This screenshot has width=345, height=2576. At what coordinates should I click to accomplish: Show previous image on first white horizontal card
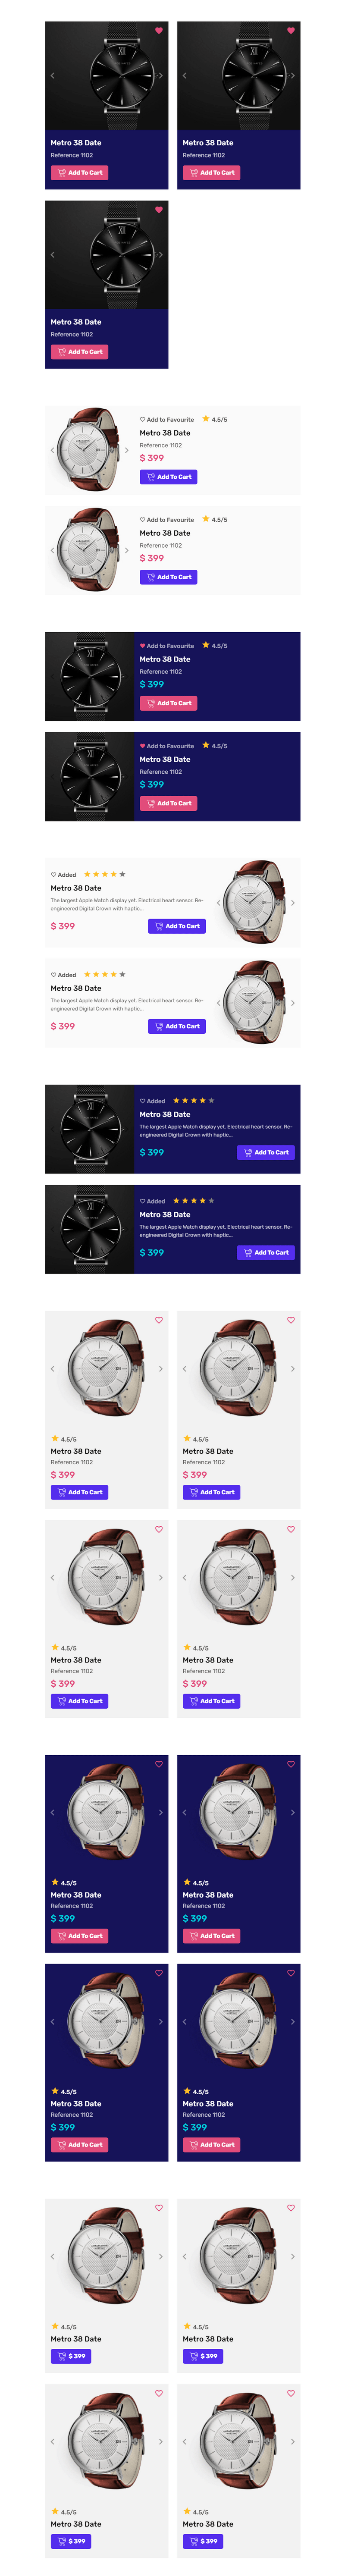tap(53, 450)
